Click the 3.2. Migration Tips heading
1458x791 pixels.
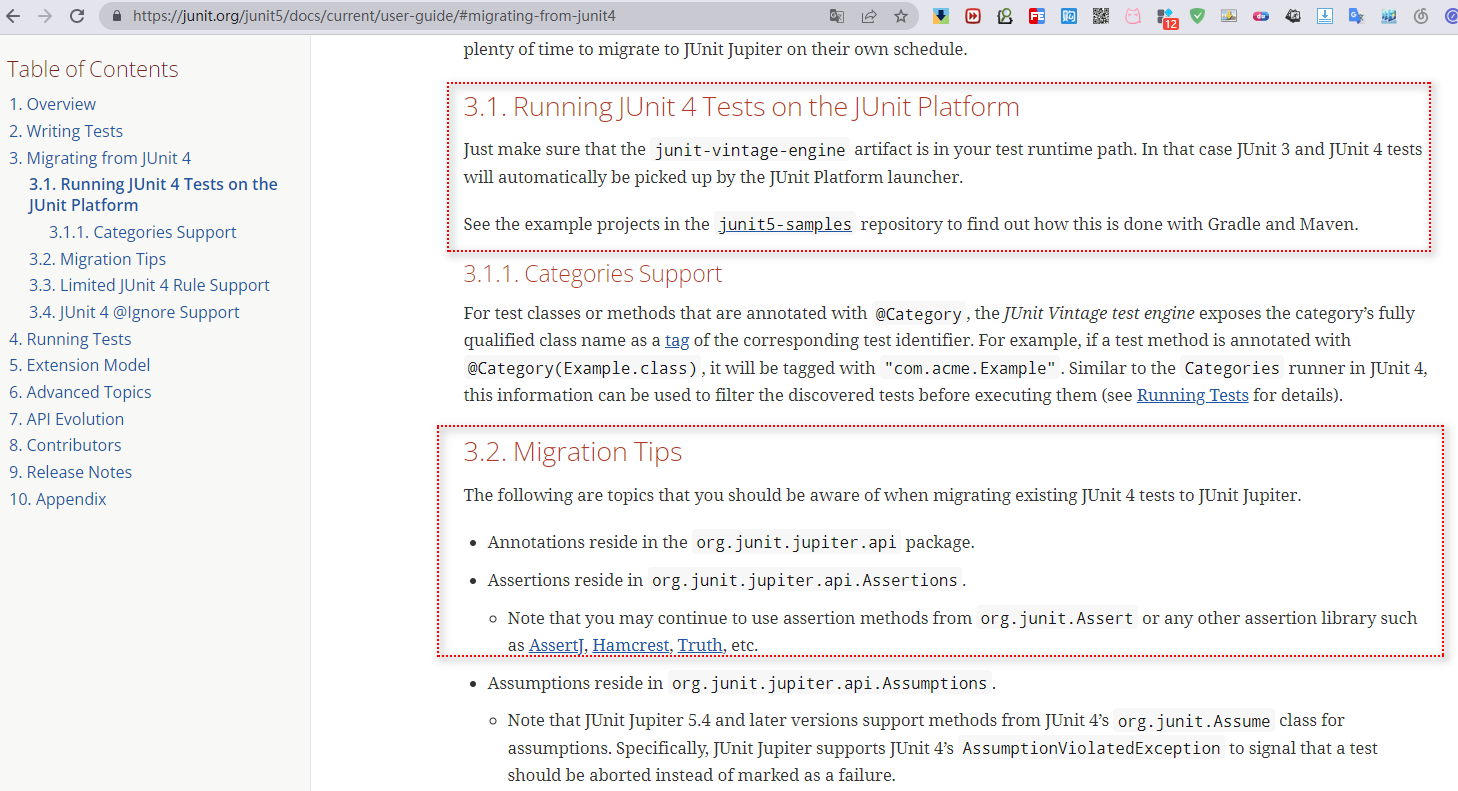(x=572, y=452)
